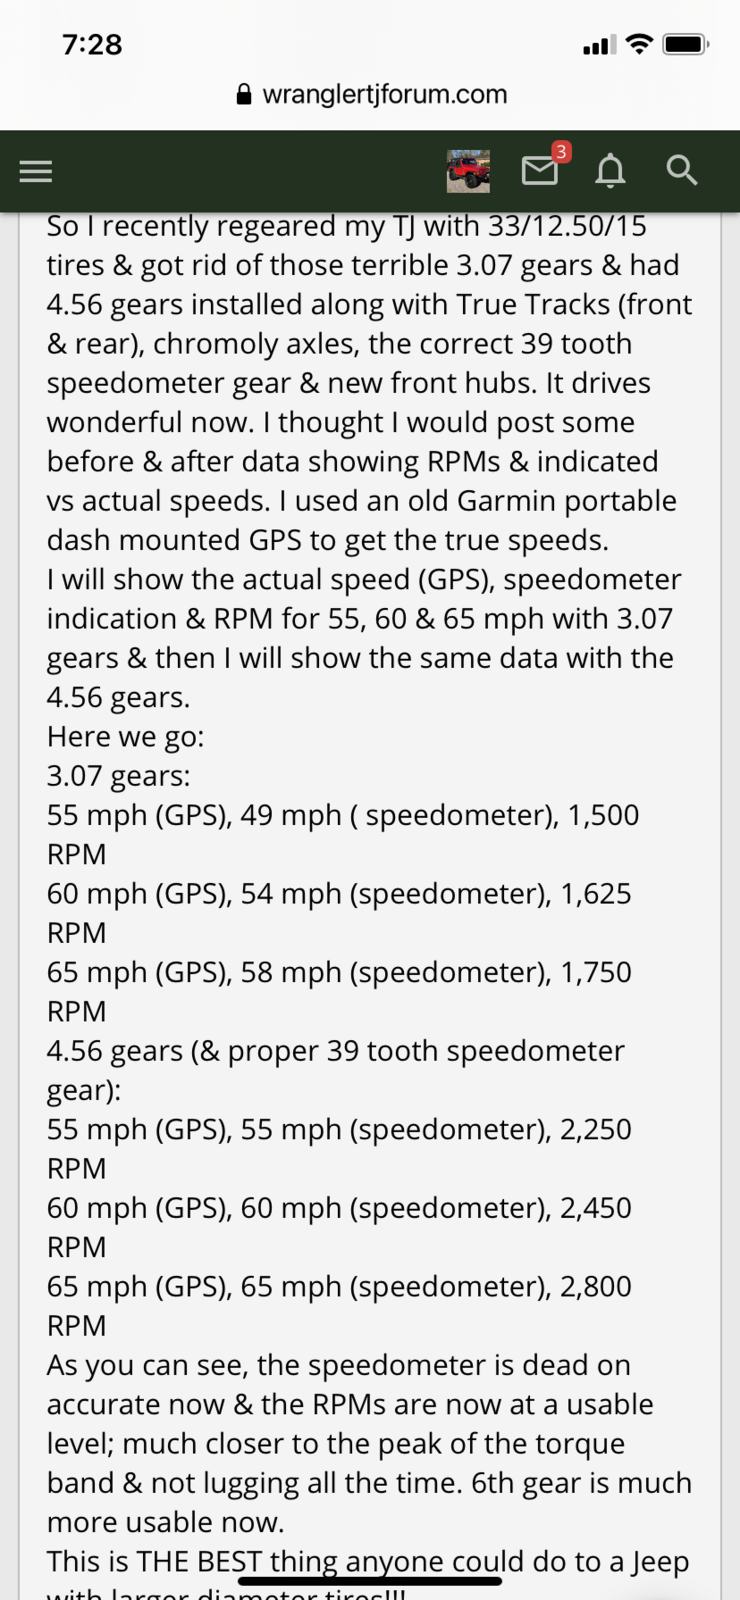Tap the battery indicator icon
The image size is (740, 1600).
686,44
